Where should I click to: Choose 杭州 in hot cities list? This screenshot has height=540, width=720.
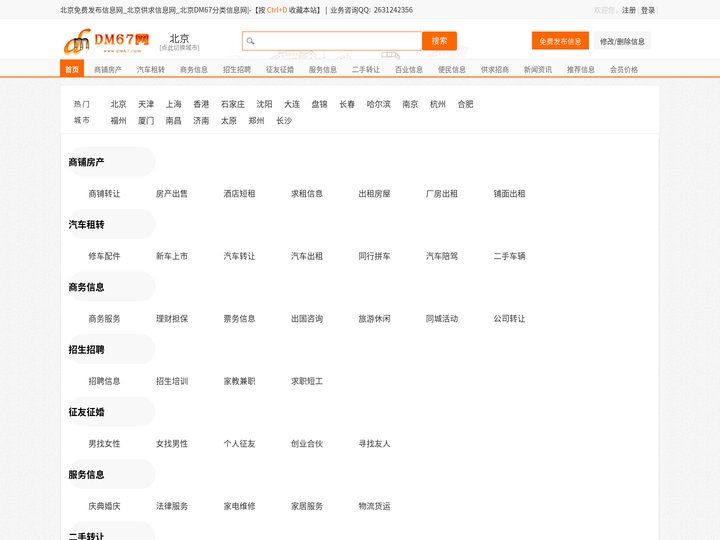click(438, 104)
